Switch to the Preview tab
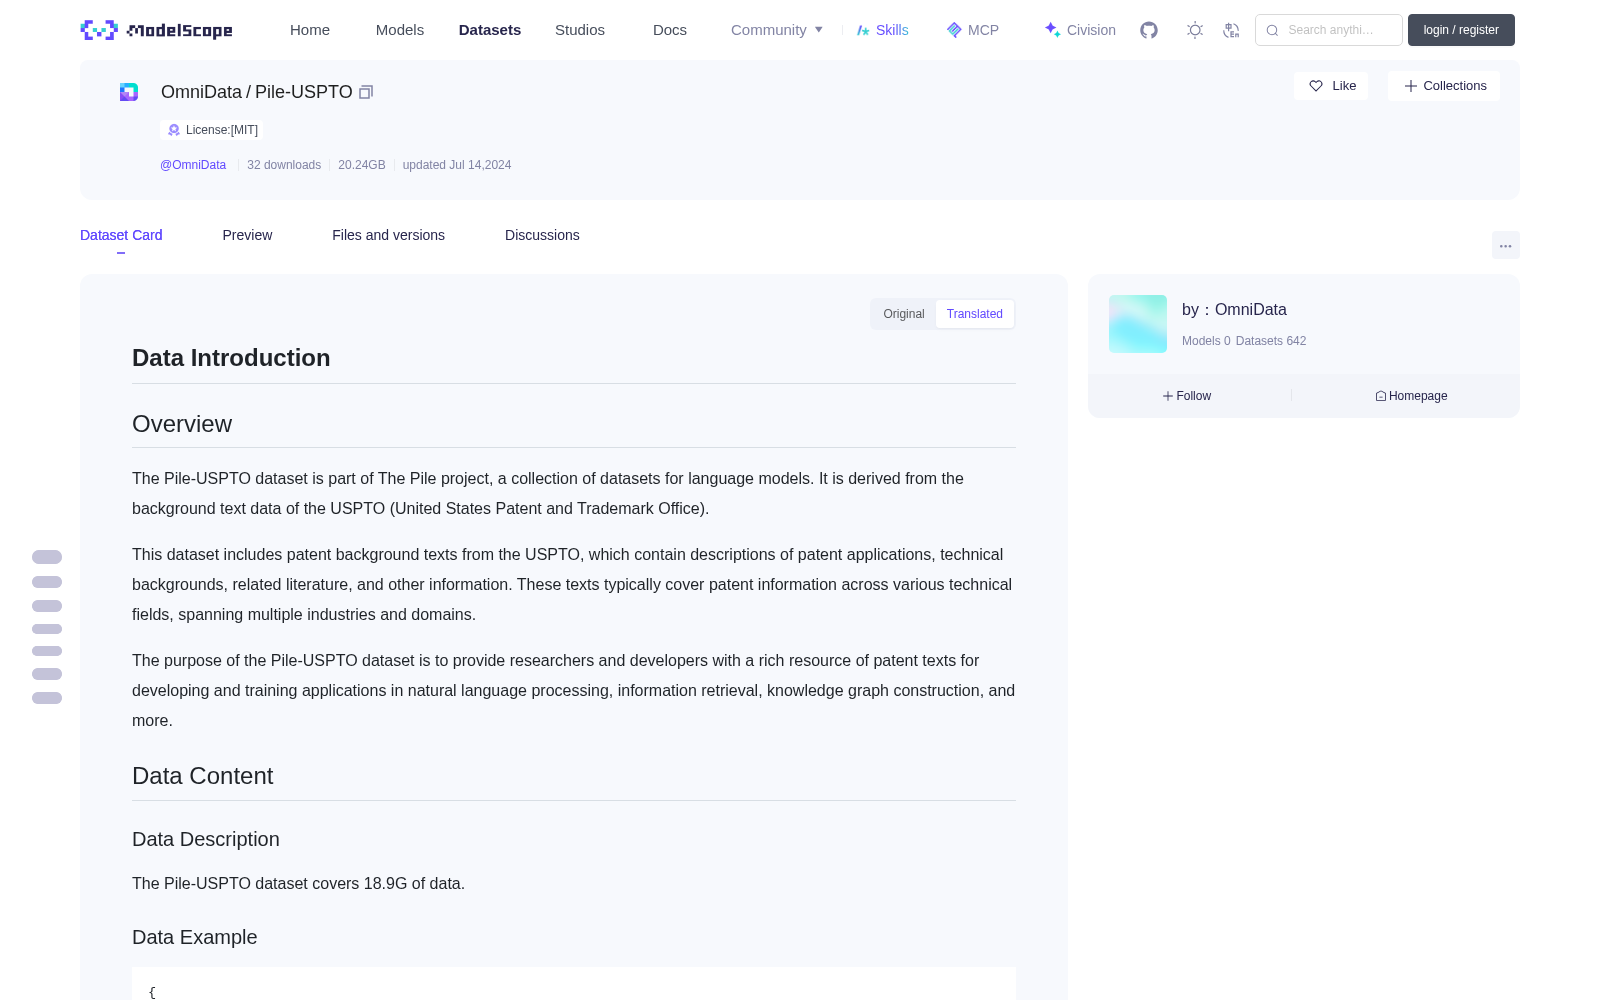Screen dimensions: 1600x1000 (247, 235)
